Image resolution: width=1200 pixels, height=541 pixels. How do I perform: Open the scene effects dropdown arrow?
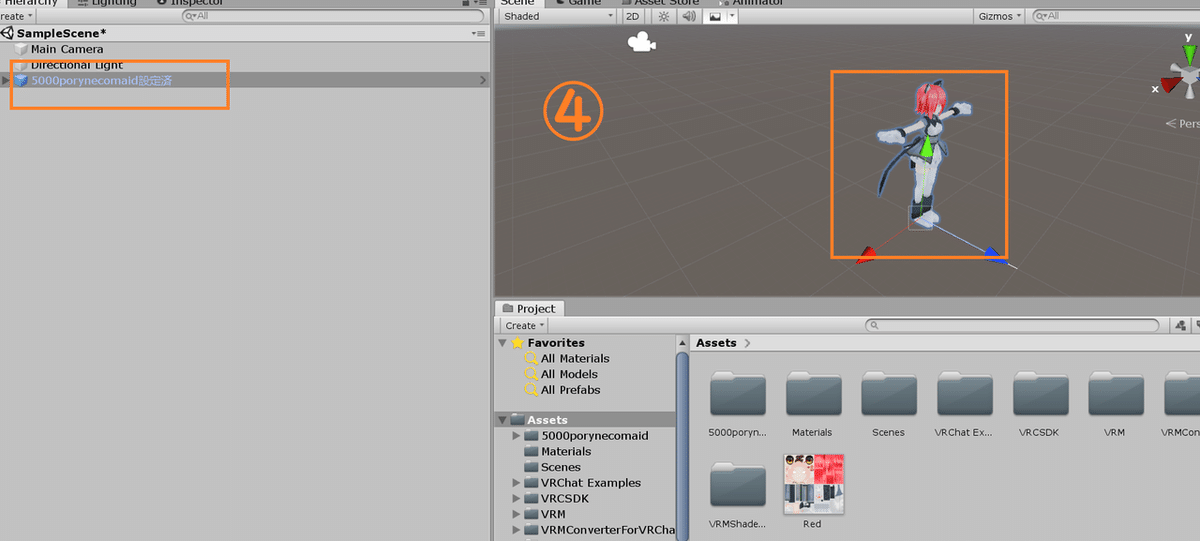[733, 16]
